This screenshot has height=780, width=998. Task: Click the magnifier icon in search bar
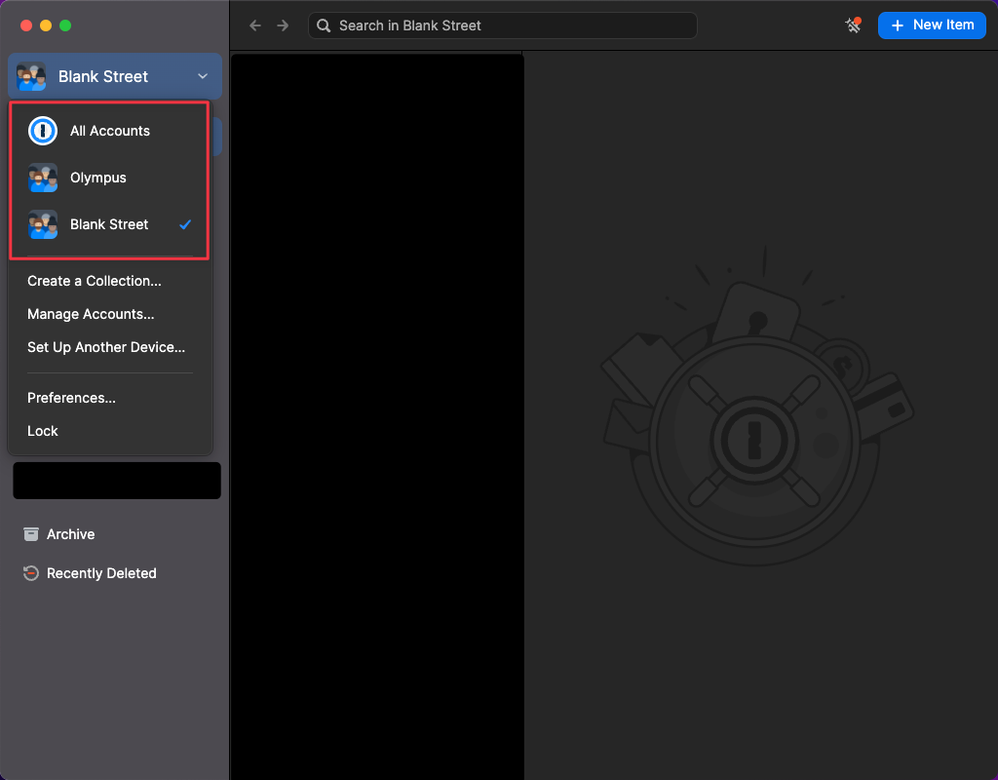(x=324, y=25)
